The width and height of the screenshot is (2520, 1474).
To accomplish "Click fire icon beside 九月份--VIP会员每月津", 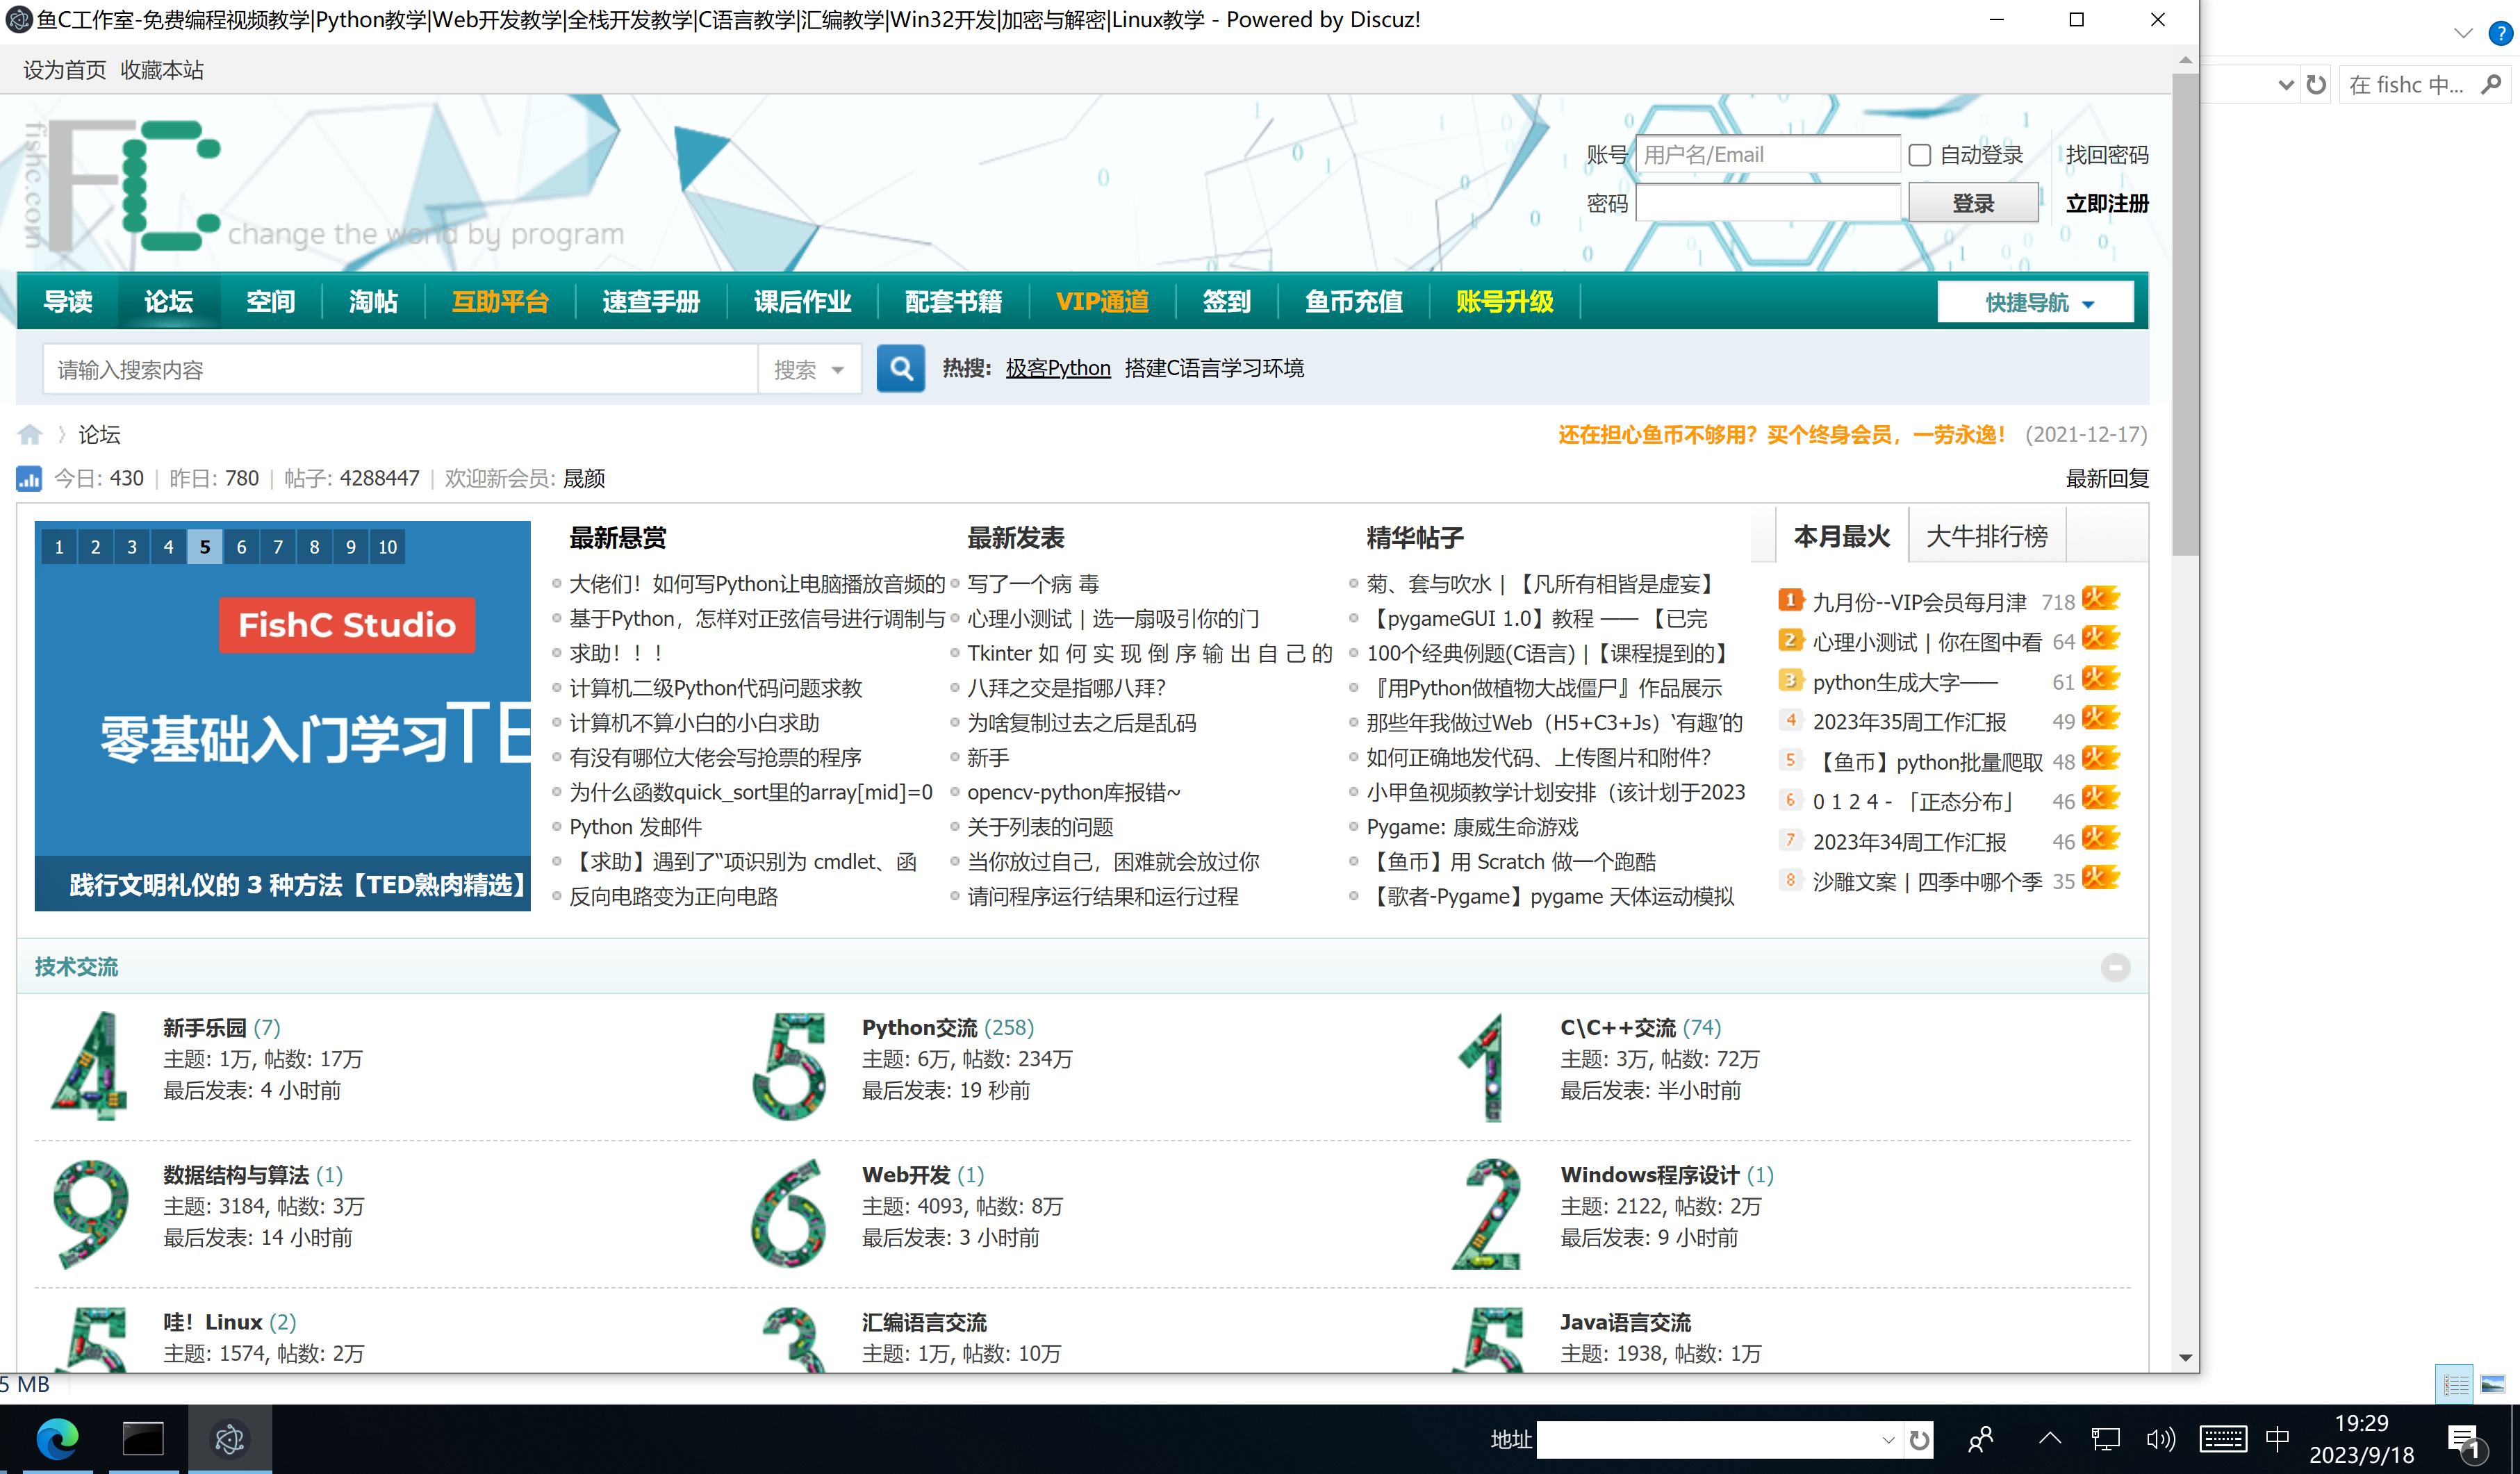I will click(2101, 599).
